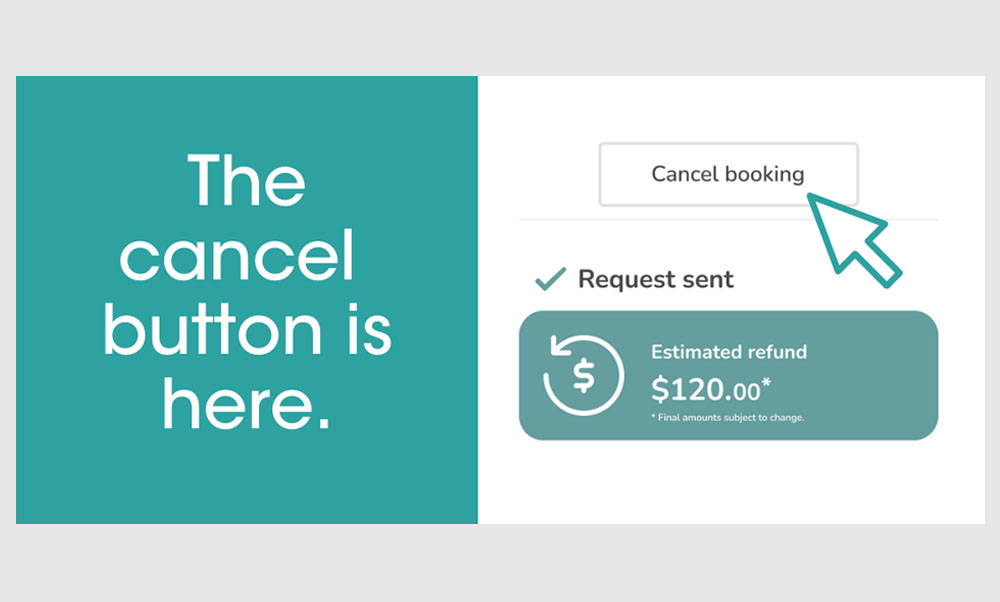1000x602 pixels.
Task: Click the circular refund dollar icon
Action: click(x=583, y=375)
